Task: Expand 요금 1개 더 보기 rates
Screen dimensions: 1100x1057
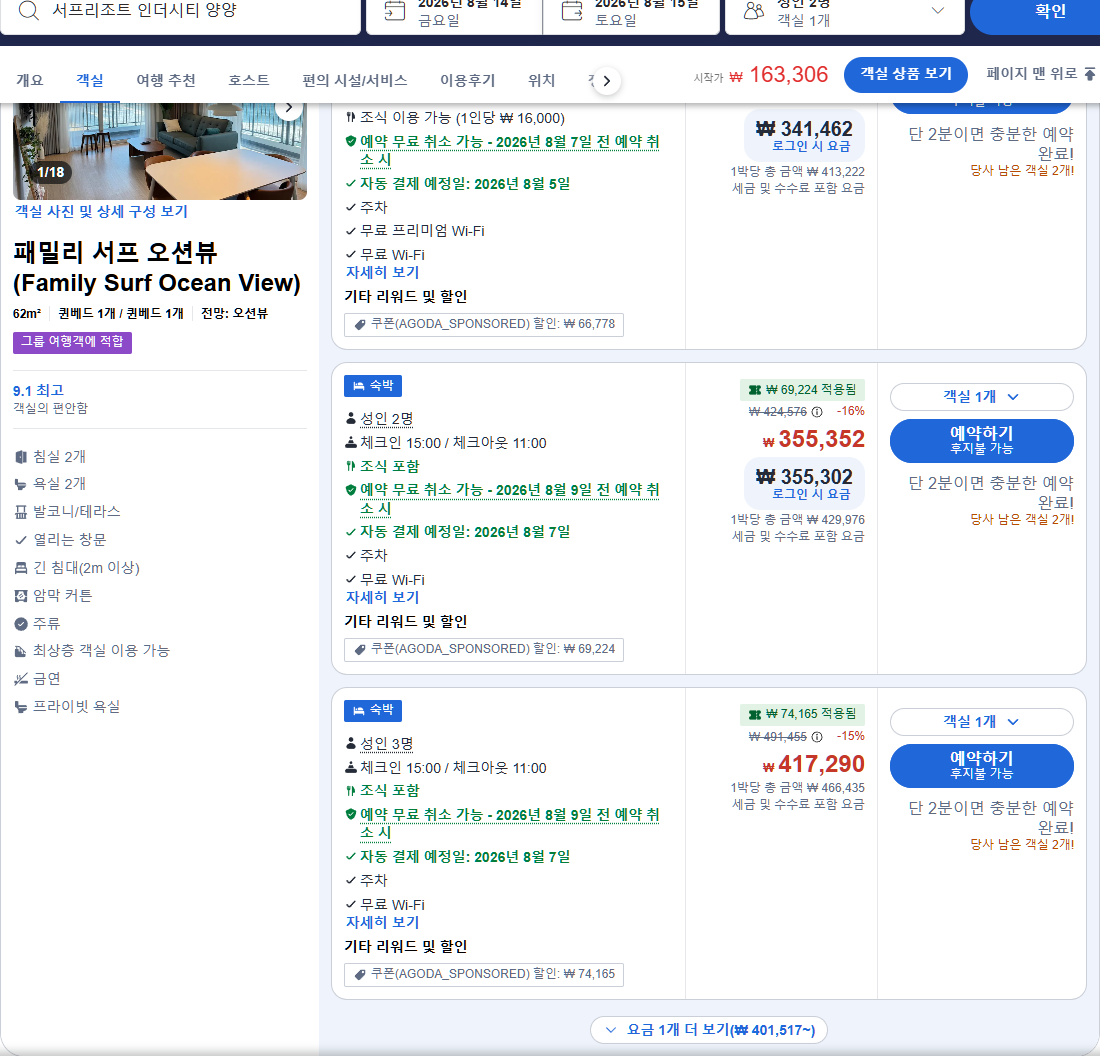Action: (709, 1030)
